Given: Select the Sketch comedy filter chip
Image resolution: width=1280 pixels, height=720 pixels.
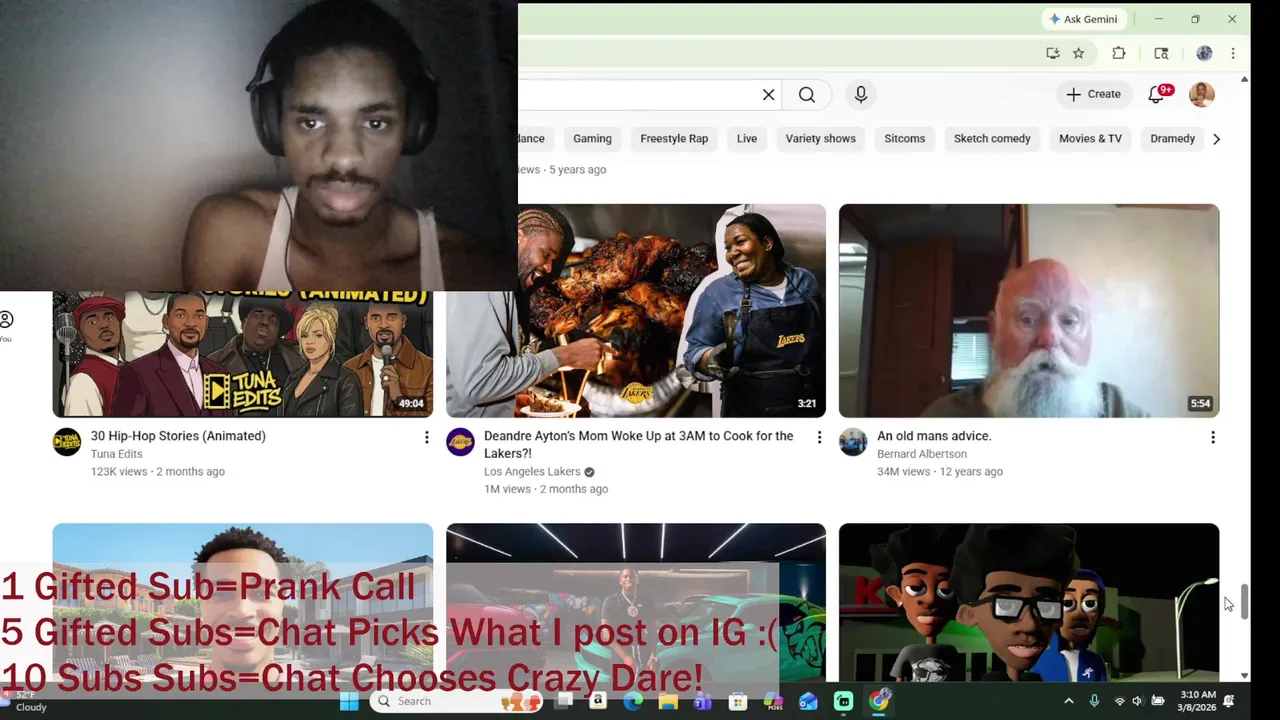Looking at the screenshot, I should tap(992, 139).
